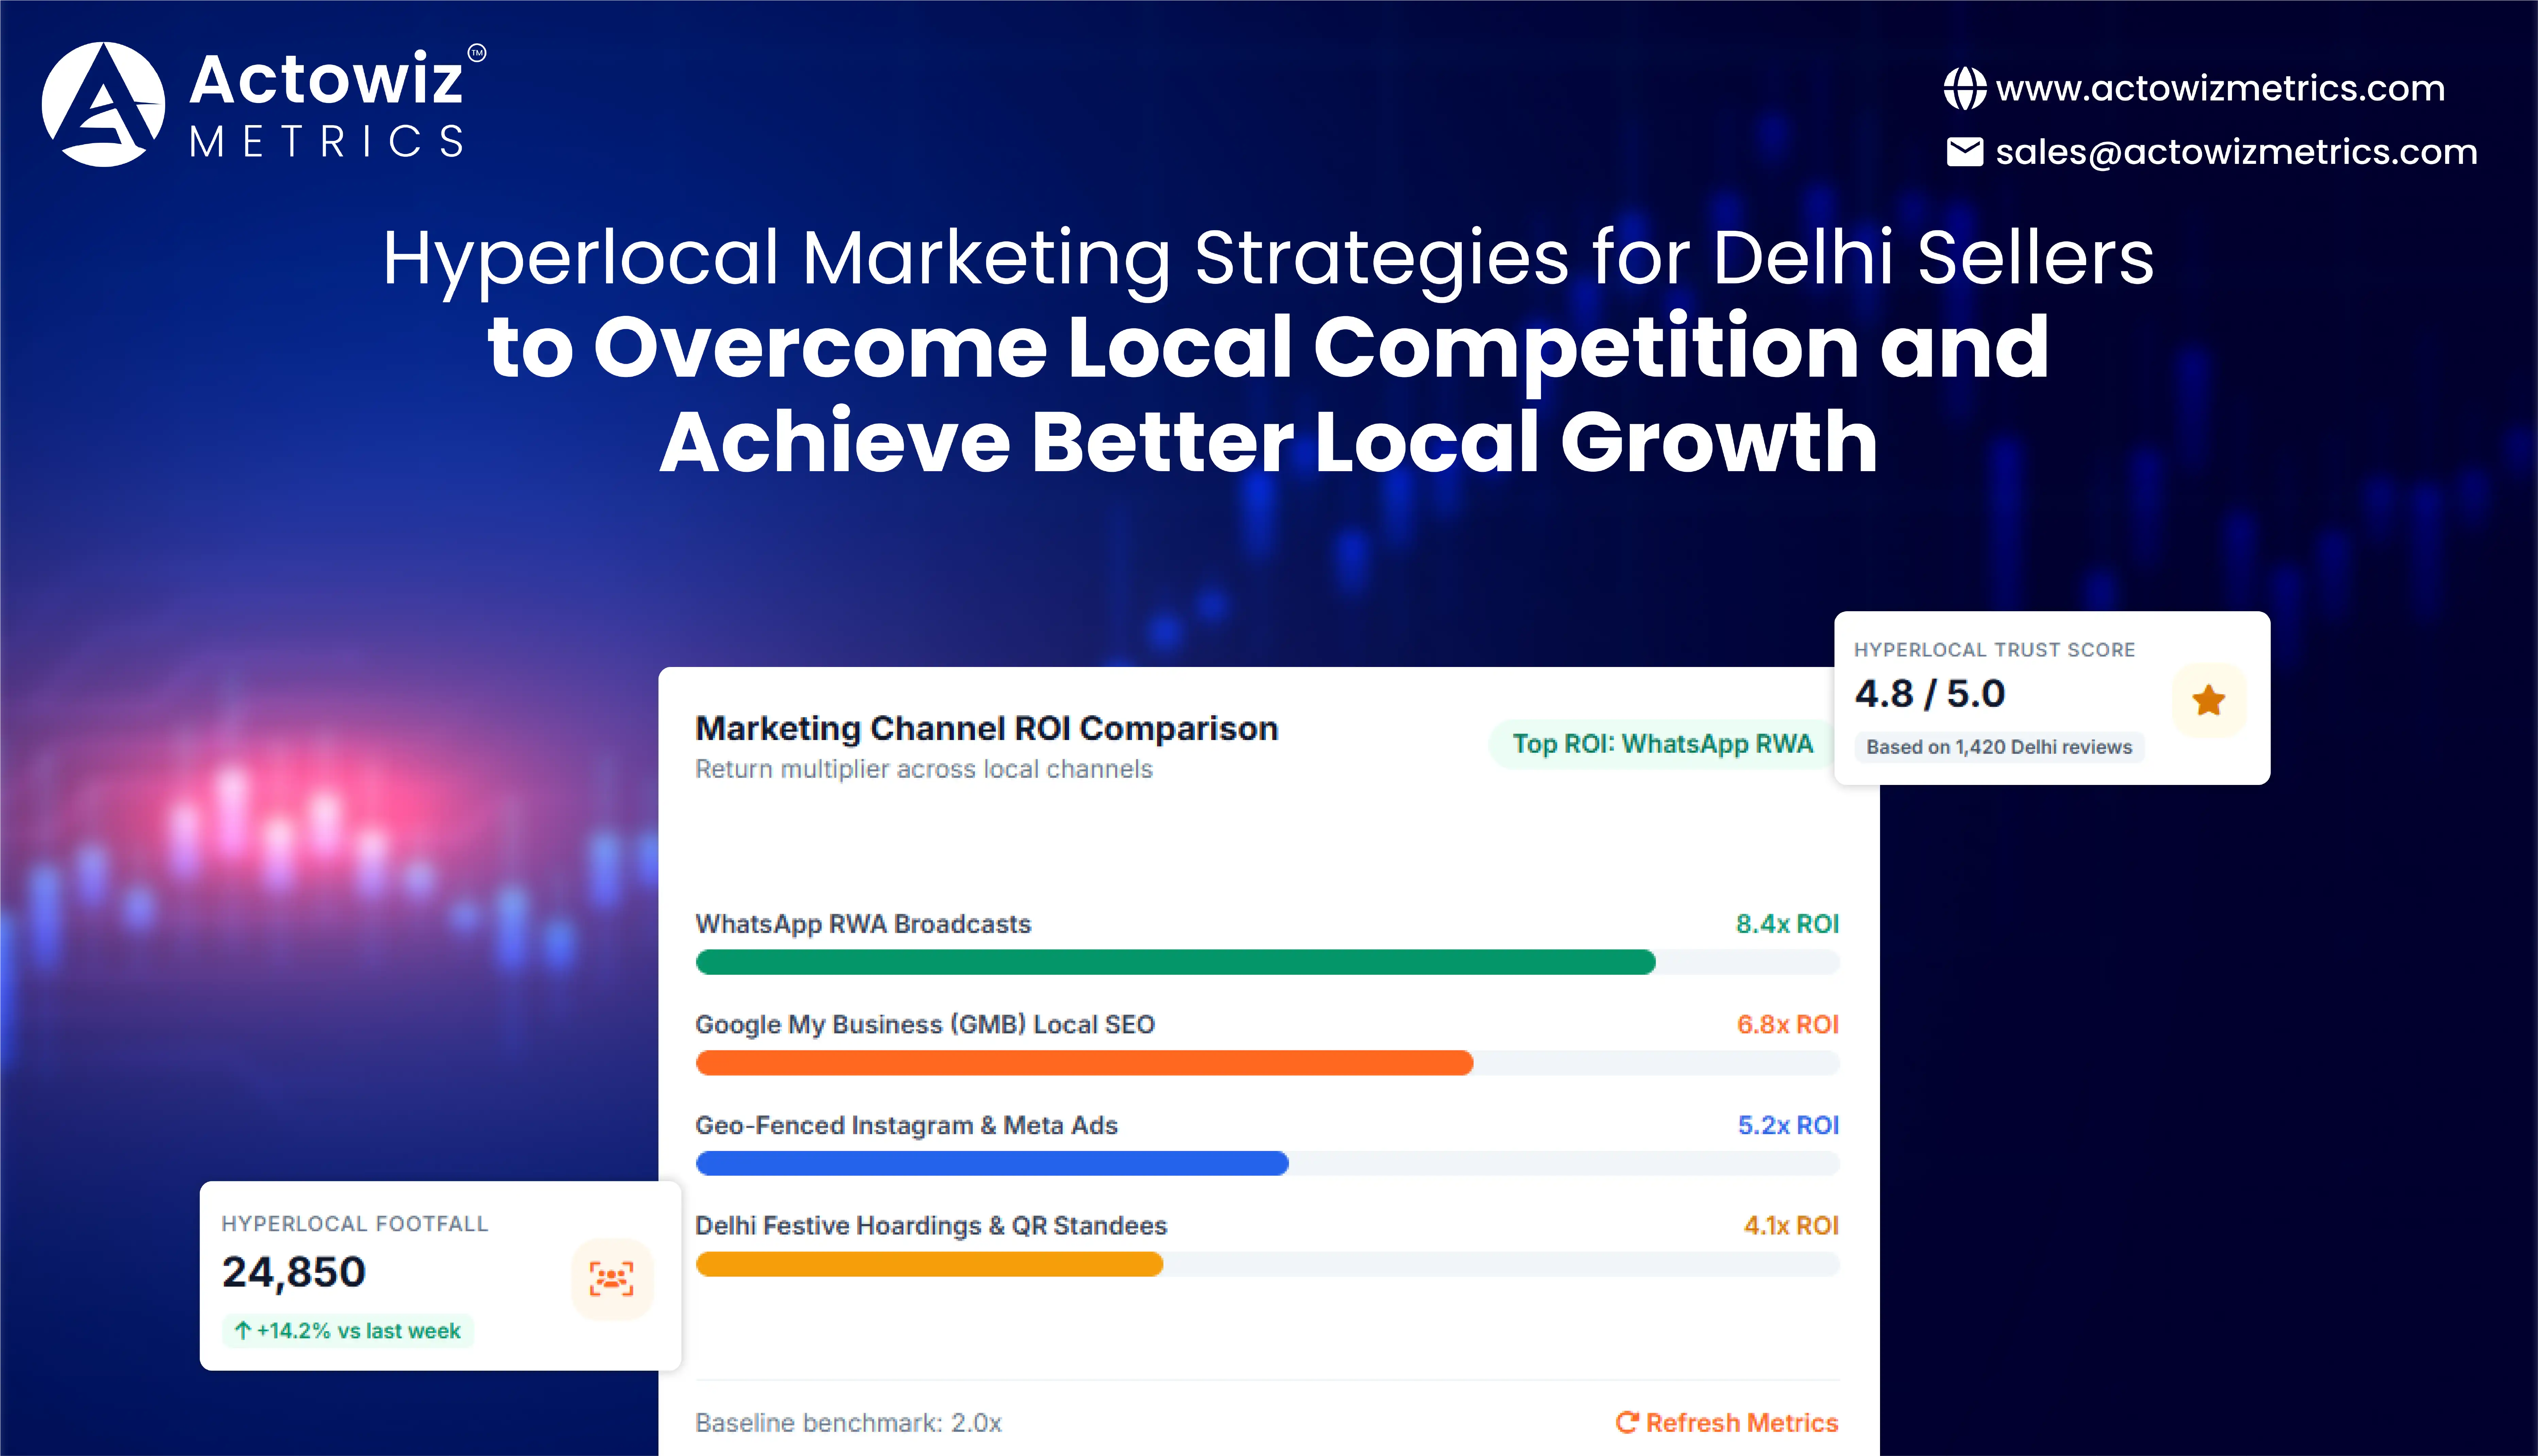Click the Actowiz Metrics logo emblem

103,104
